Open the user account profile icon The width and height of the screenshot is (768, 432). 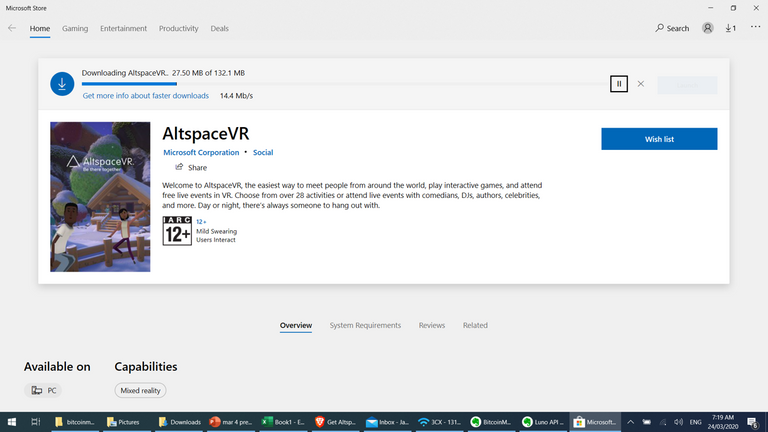pos(707,28)
